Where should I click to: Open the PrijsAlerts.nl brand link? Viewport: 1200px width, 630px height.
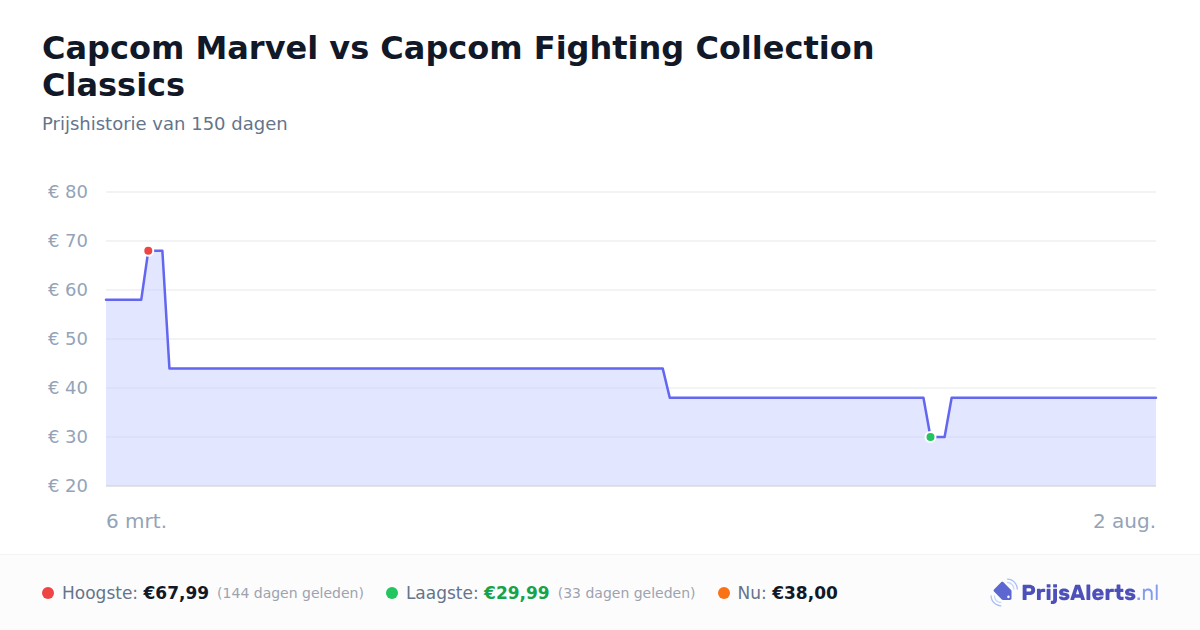[1075, 593]
